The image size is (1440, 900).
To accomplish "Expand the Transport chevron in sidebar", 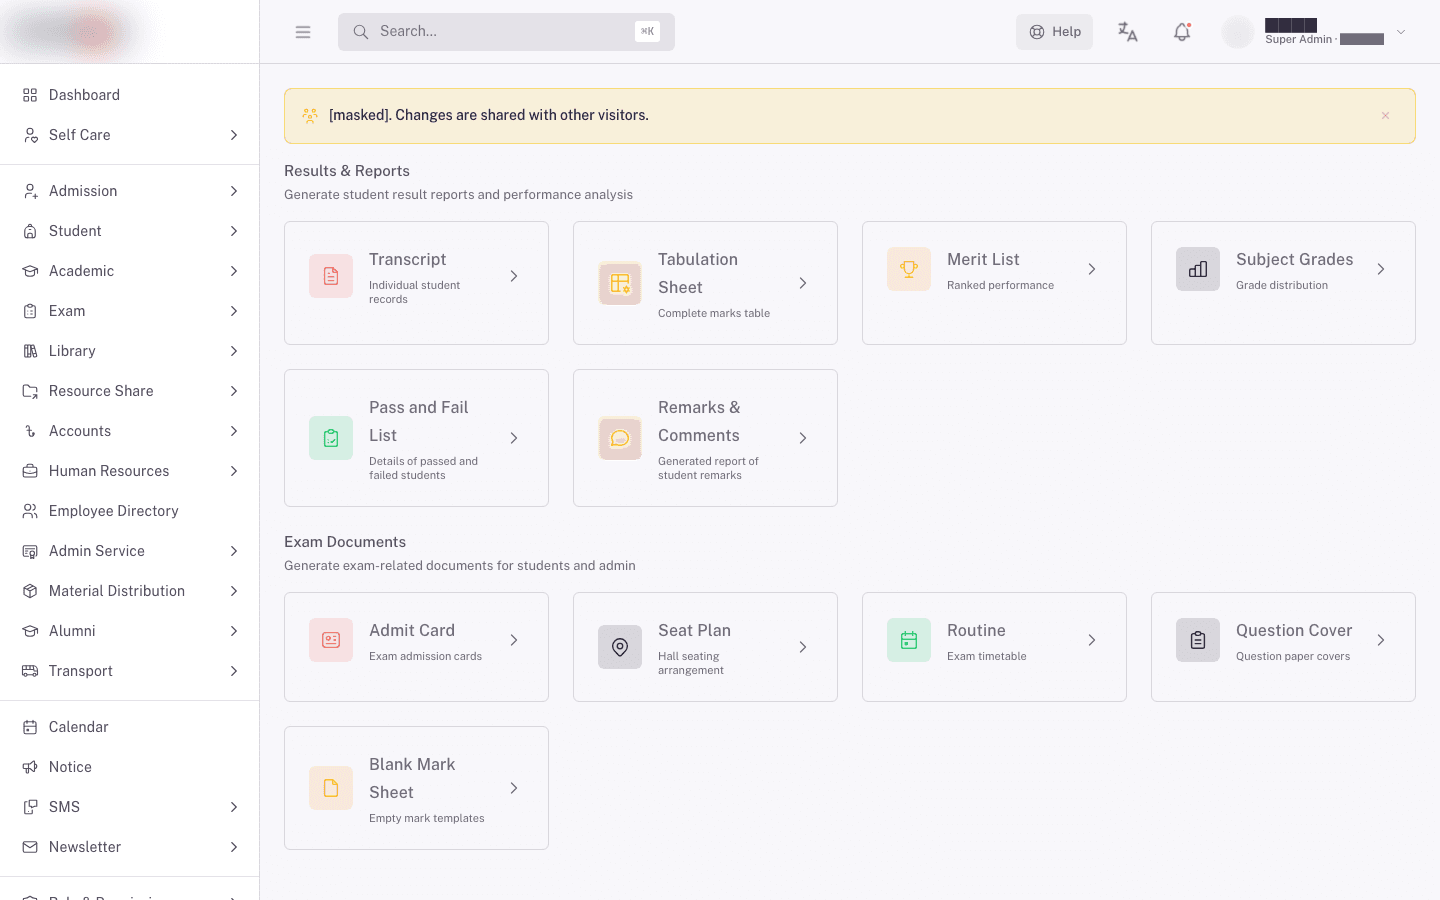I will point(234,671).
